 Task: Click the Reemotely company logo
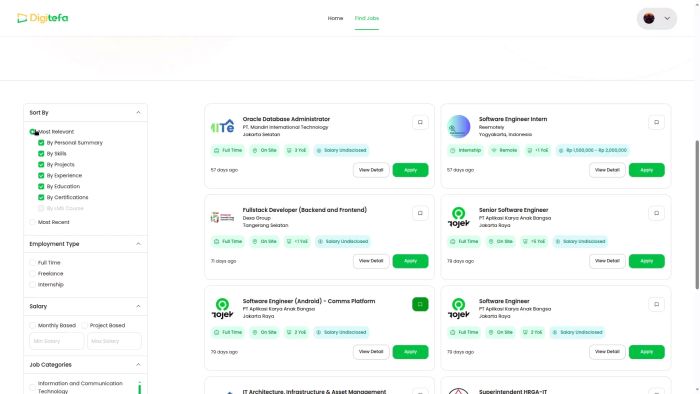(x=458, y=126)
